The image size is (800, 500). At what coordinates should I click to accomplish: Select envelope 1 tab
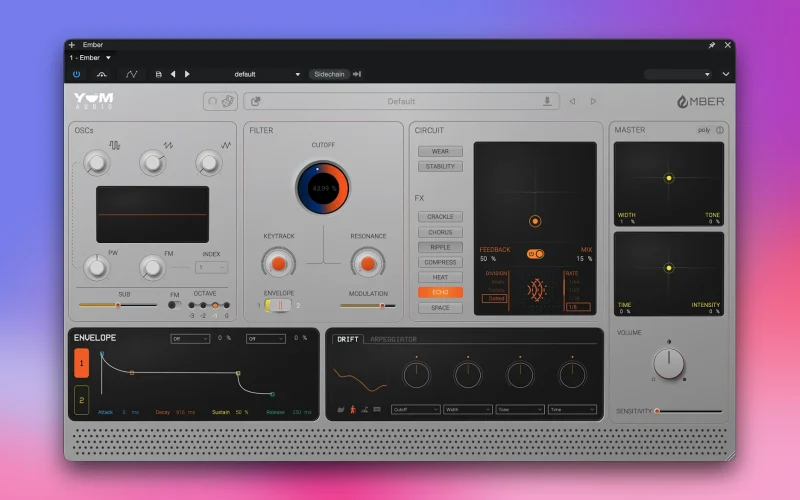tap(82, 363)
